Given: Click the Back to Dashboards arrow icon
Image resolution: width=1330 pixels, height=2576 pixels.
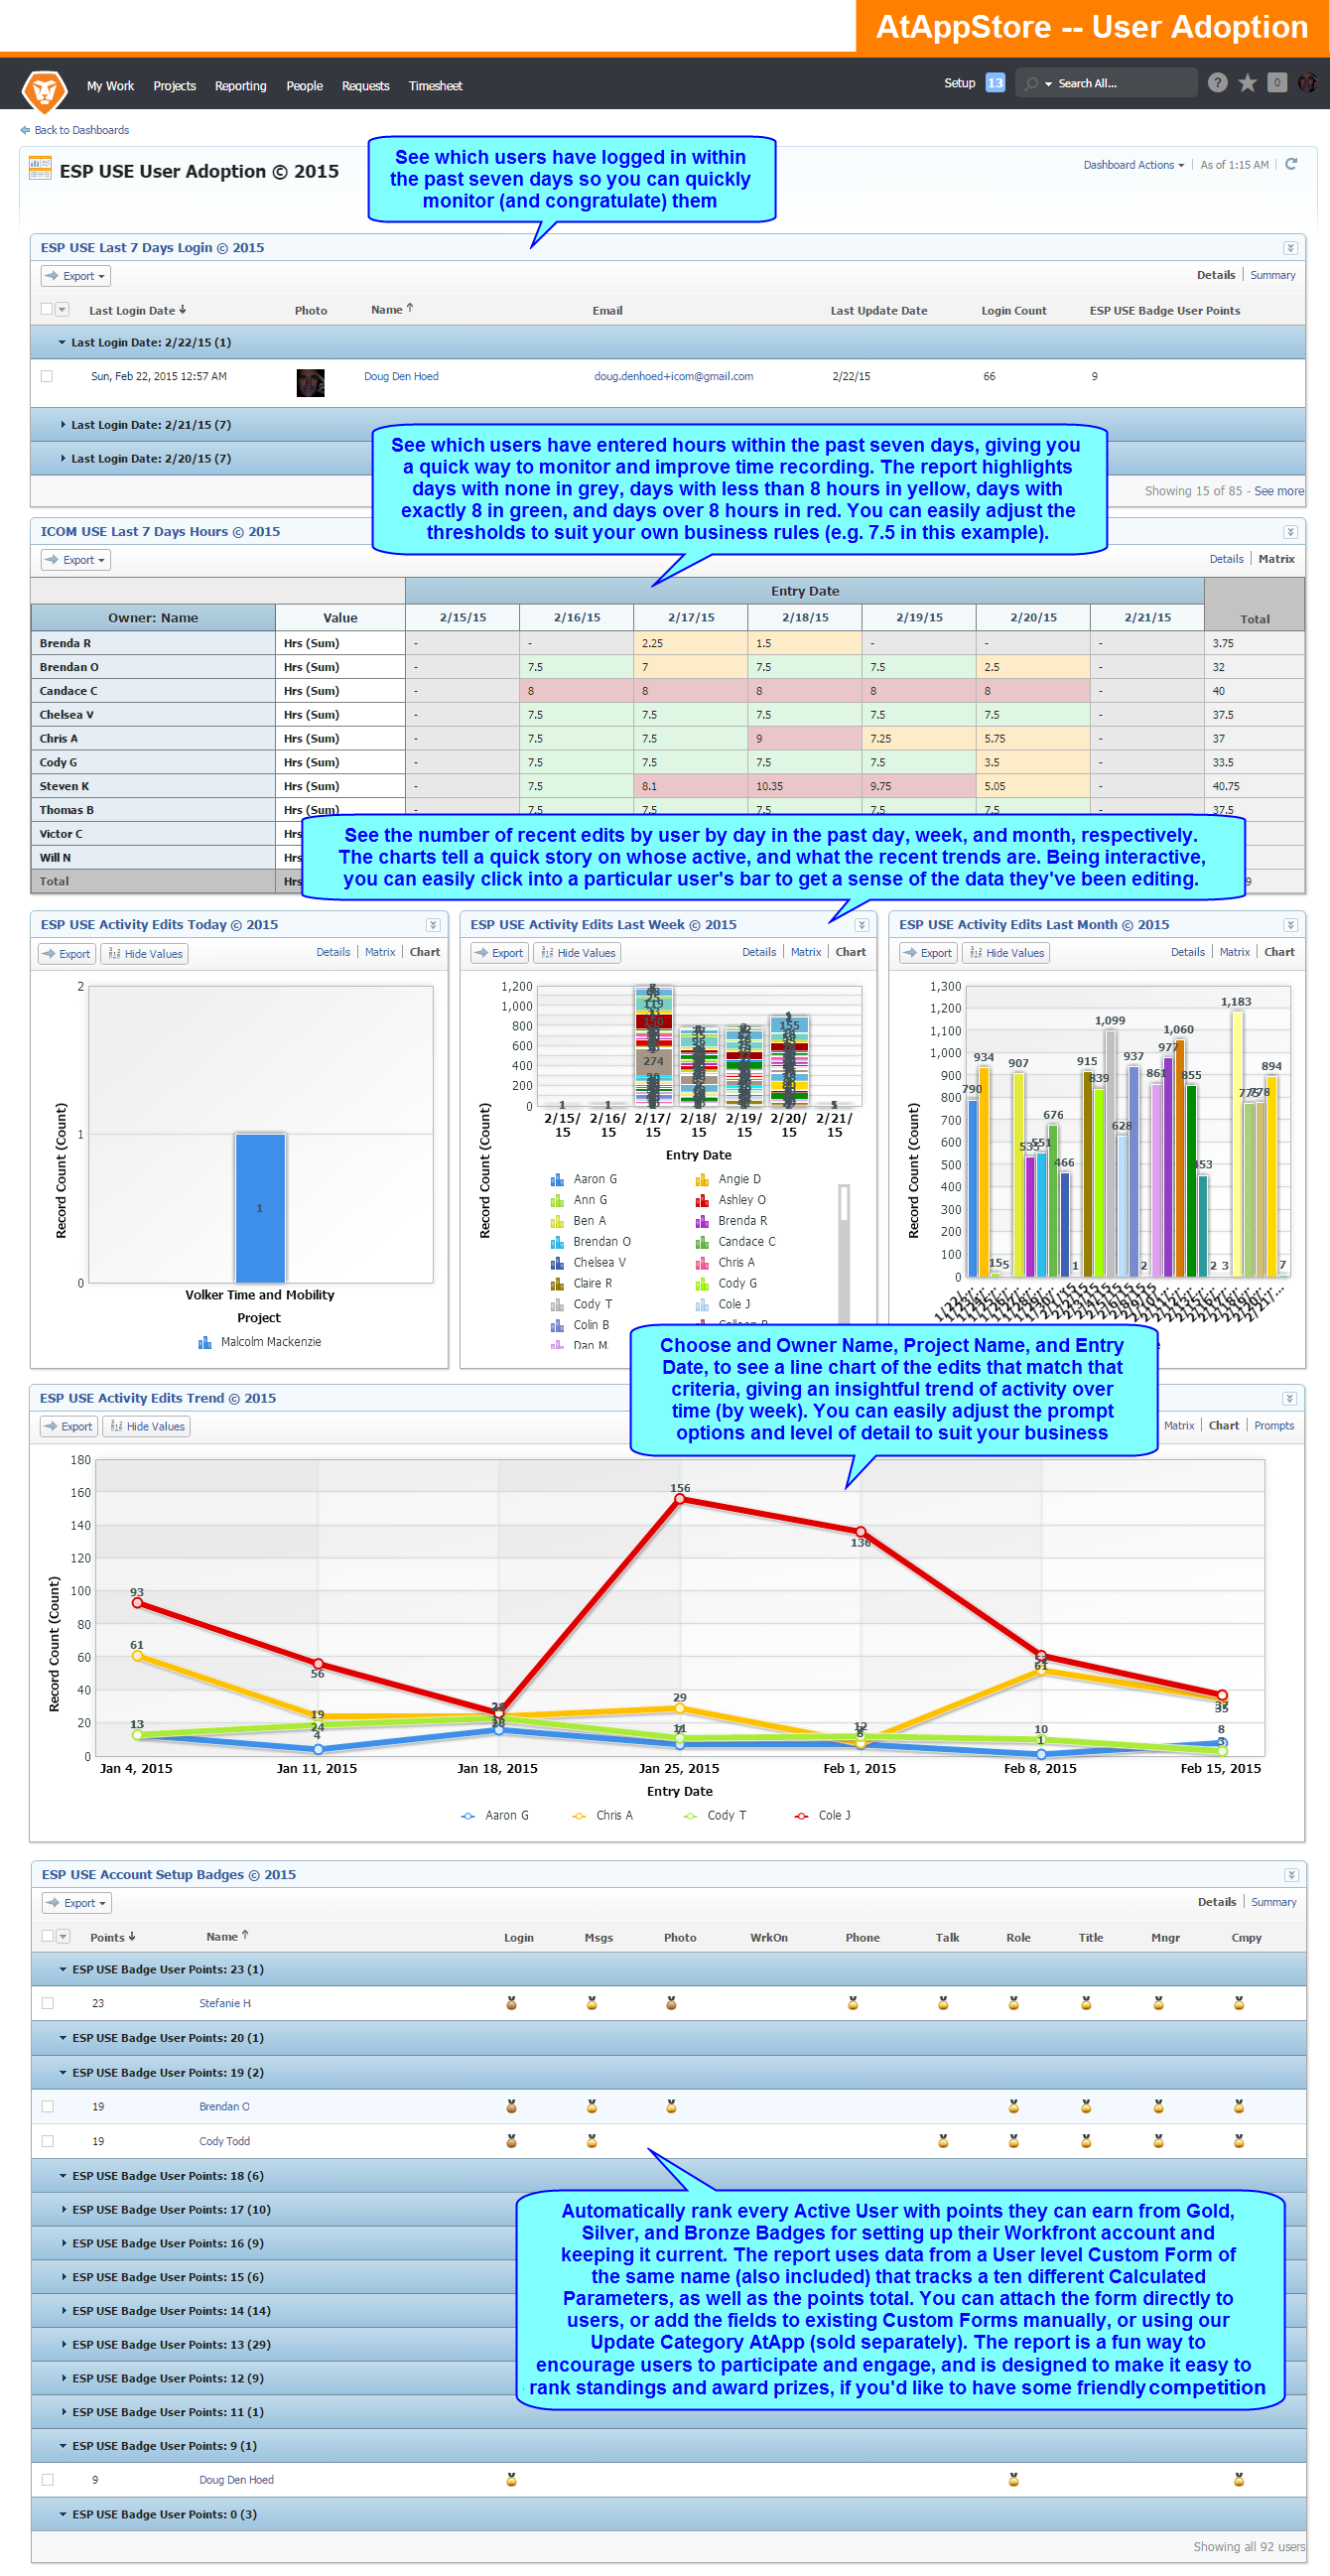Looking at the screenshot, I should [25, 130].
